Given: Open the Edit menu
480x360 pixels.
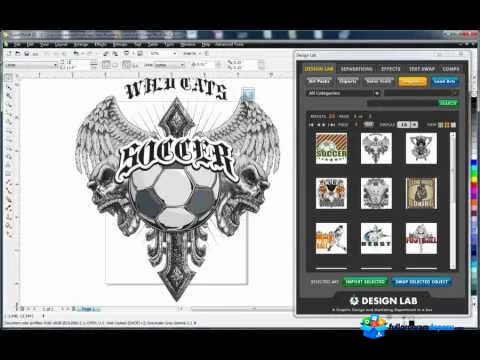Looking at the screenshot, I should pos(30,44).
